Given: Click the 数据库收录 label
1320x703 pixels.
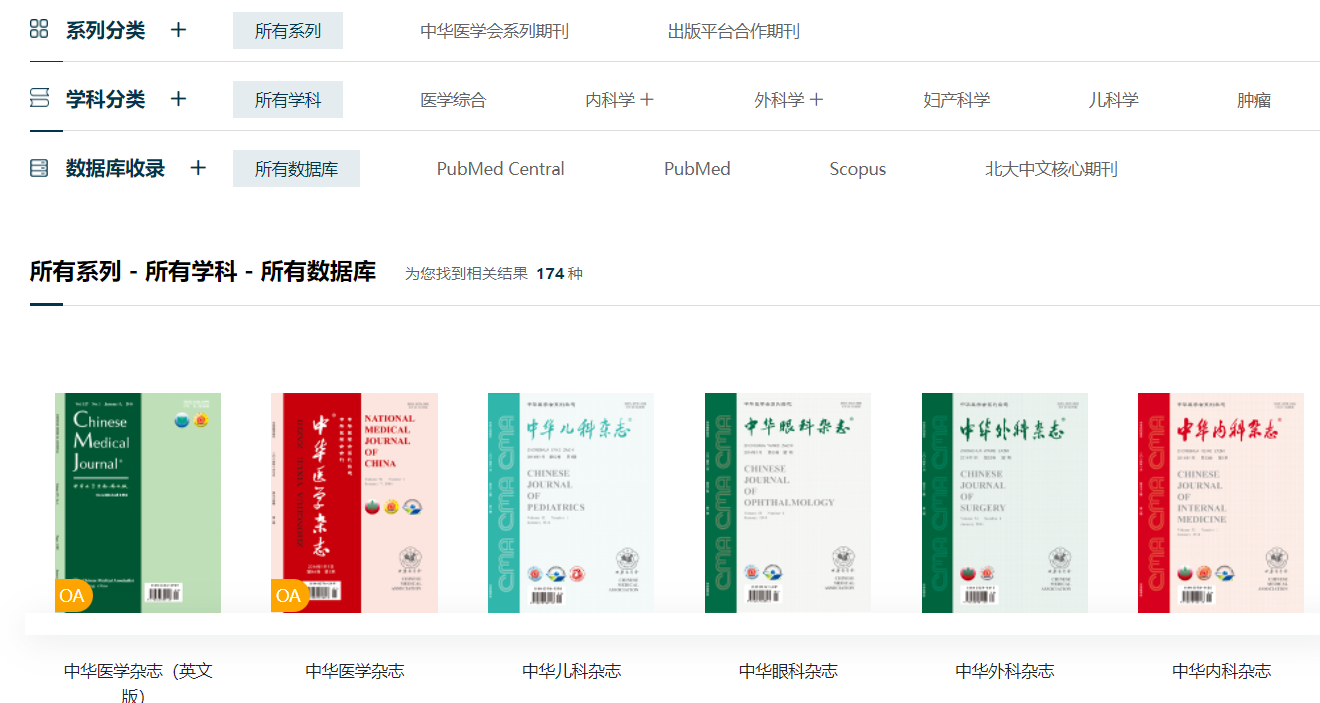Looking at the screenshot, I should [115, 168].
